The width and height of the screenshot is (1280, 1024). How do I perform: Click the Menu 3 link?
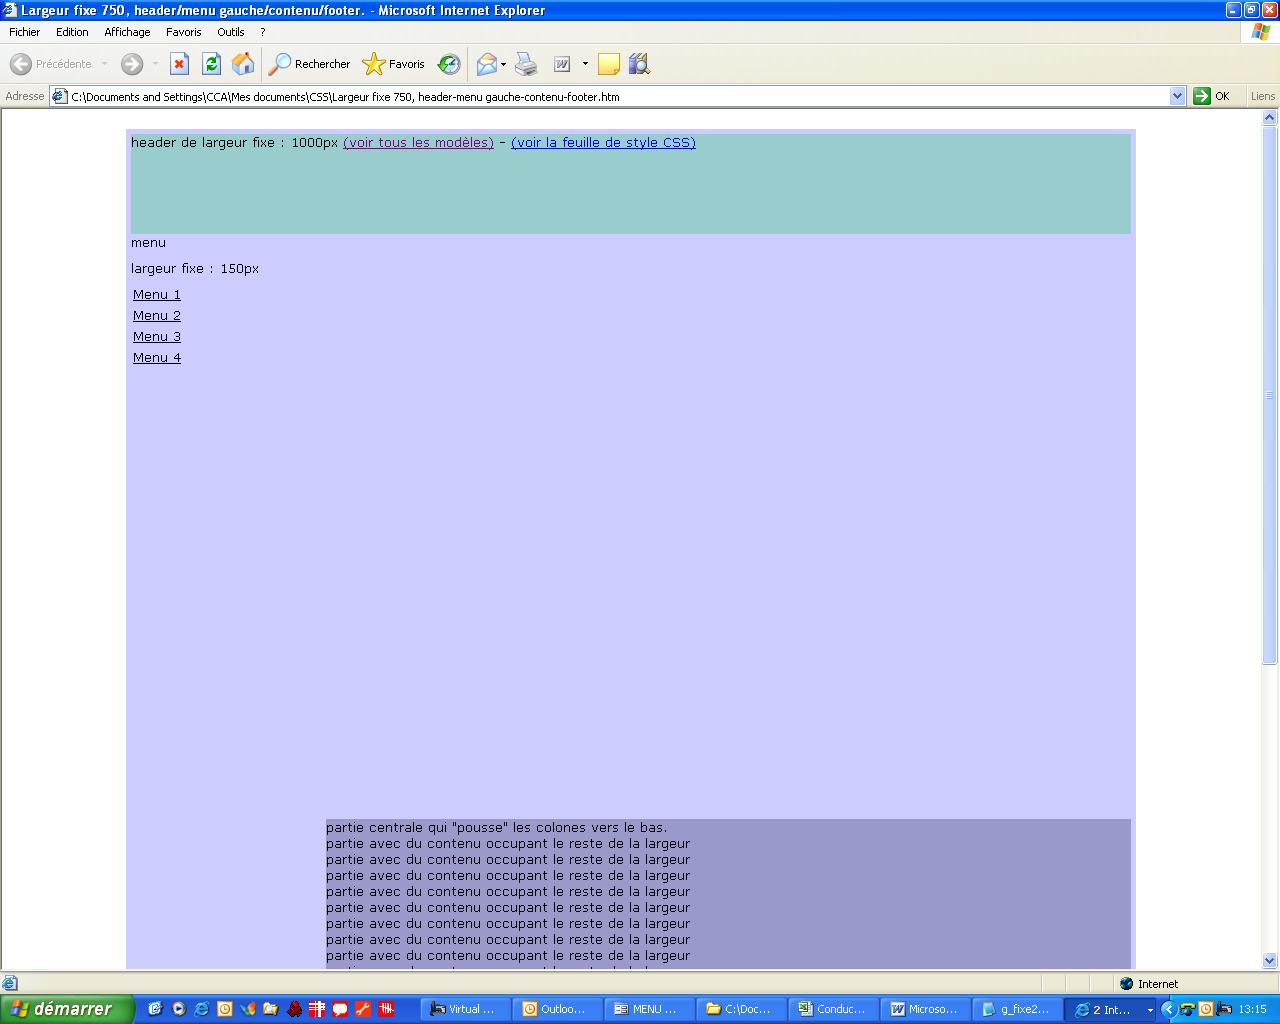click(157, 337)
